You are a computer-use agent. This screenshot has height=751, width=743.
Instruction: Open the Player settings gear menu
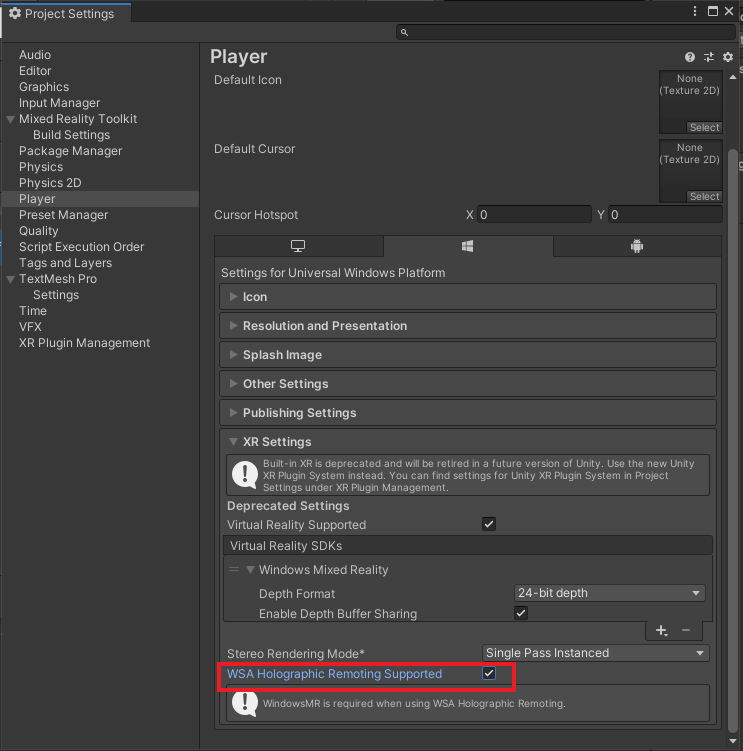point(728,57)
